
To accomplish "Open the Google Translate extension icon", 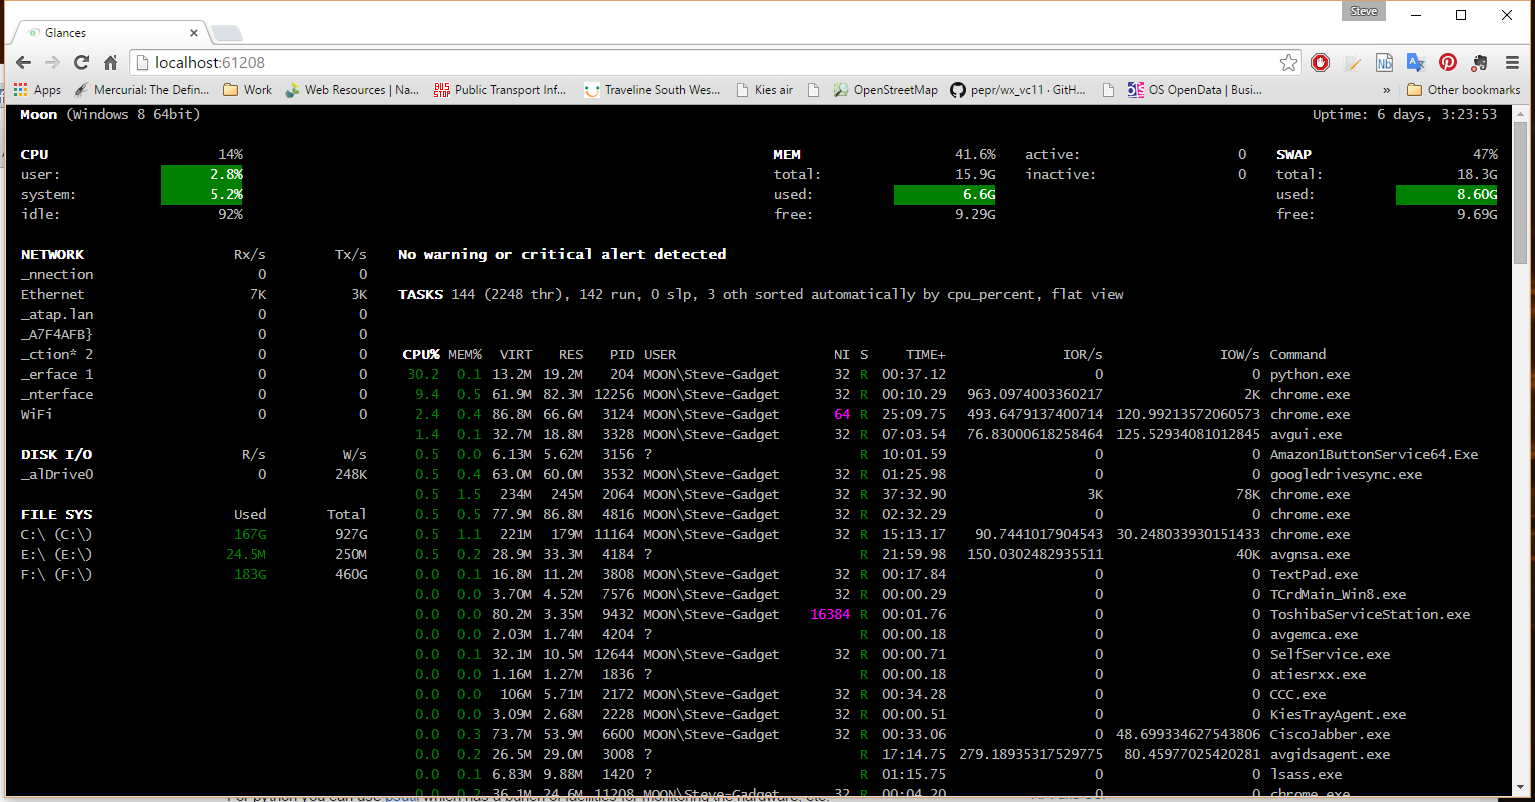I will [1415, 62].
